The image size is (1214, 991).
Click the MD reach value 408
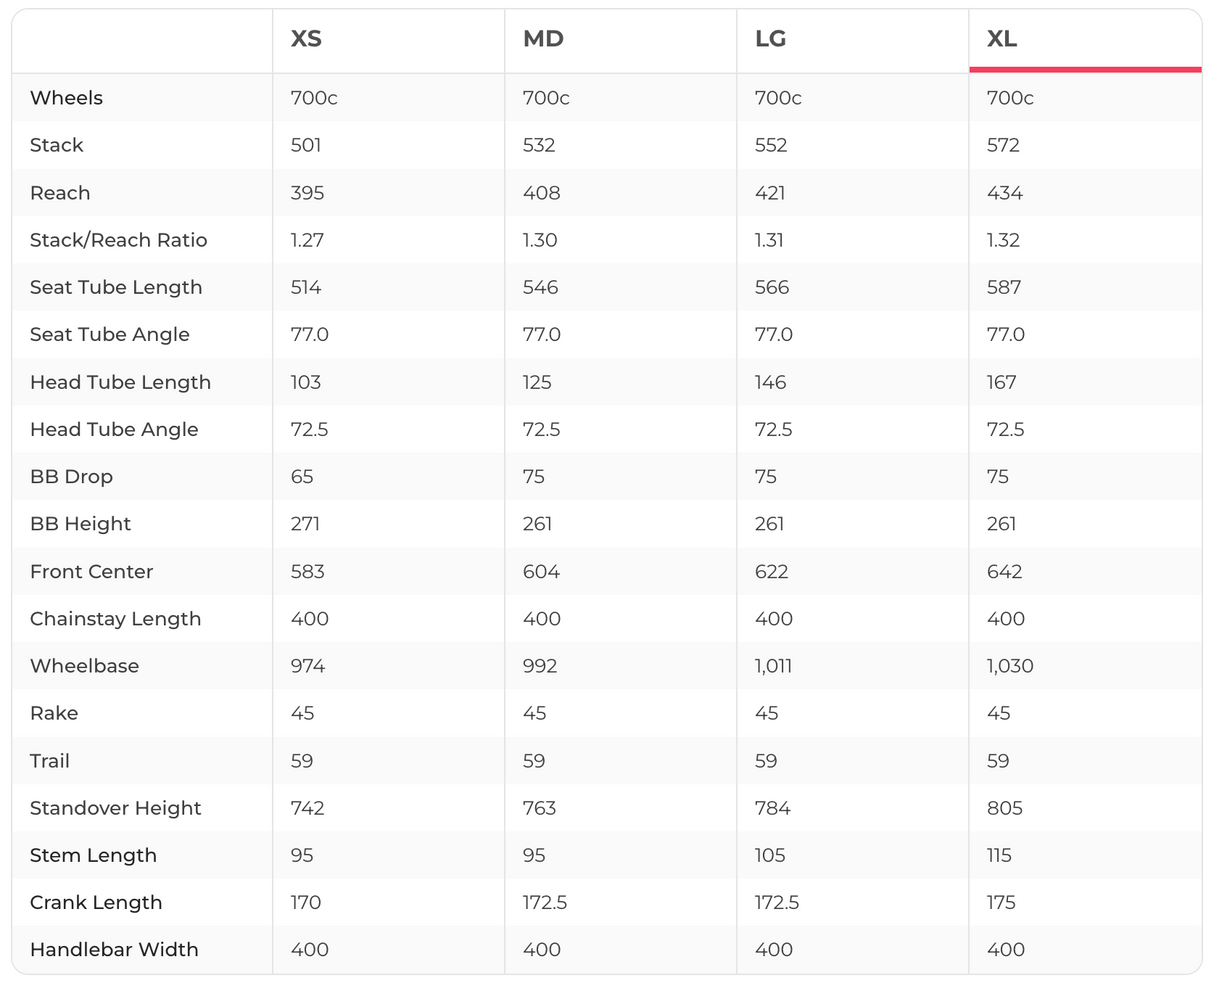[x=541, y=193]
